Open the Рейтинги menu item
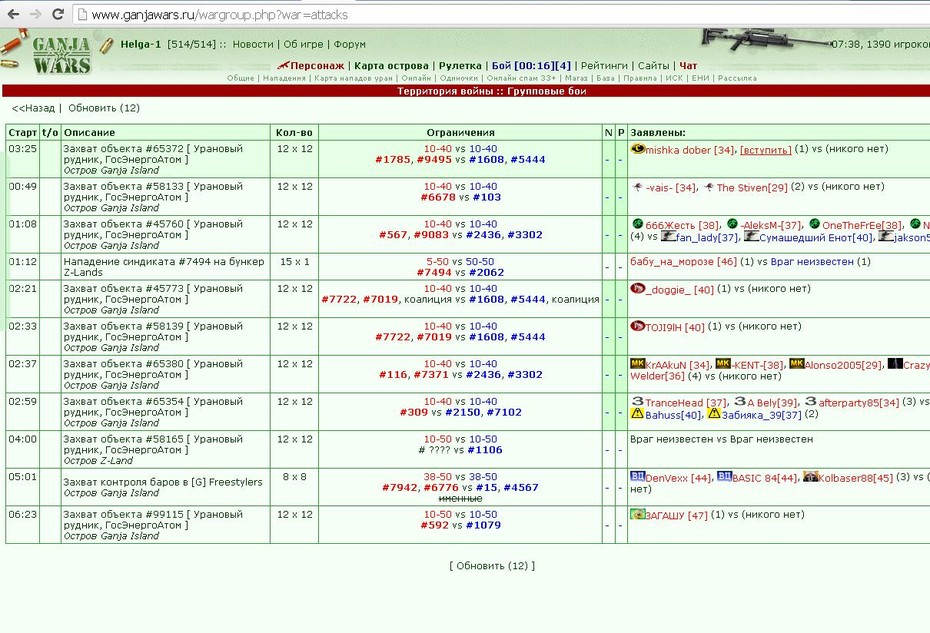The image size is (930, 633). click(604, 66)
